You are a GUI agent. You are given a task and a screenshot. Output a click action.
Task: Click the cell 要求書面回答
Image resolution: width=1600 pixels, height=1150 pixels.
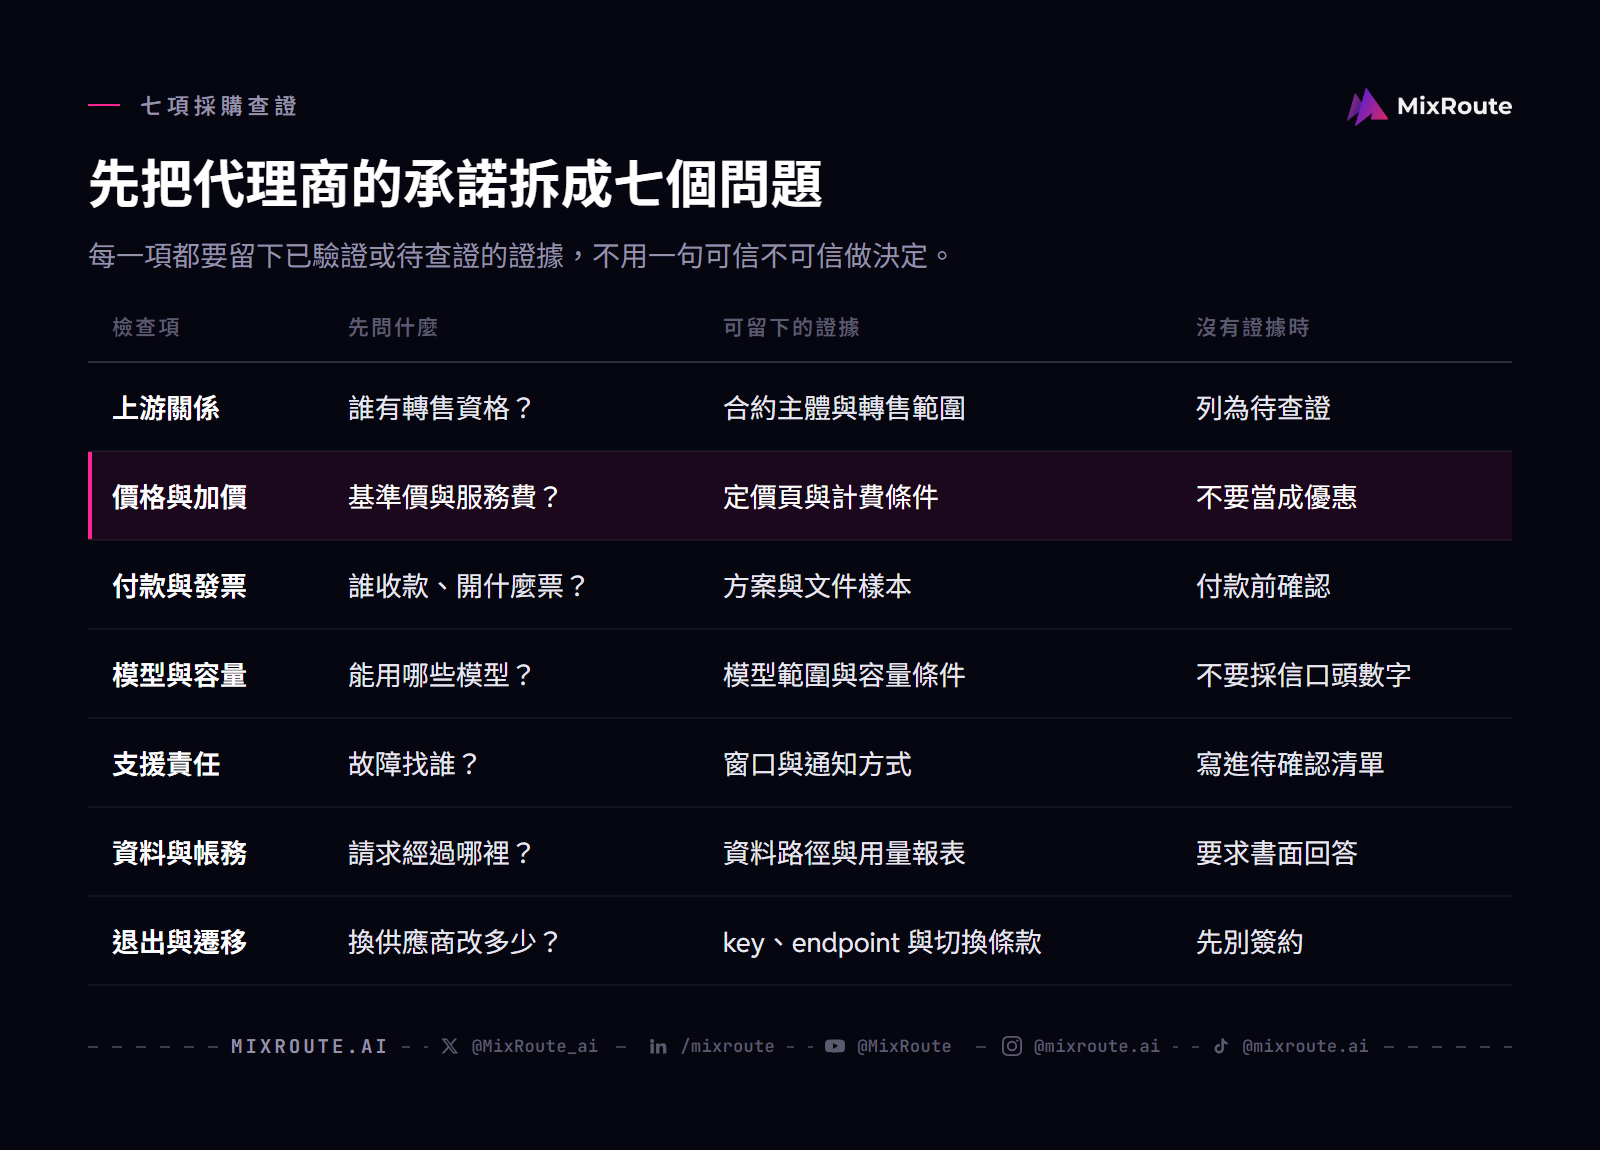click(x=1277, y=853)
